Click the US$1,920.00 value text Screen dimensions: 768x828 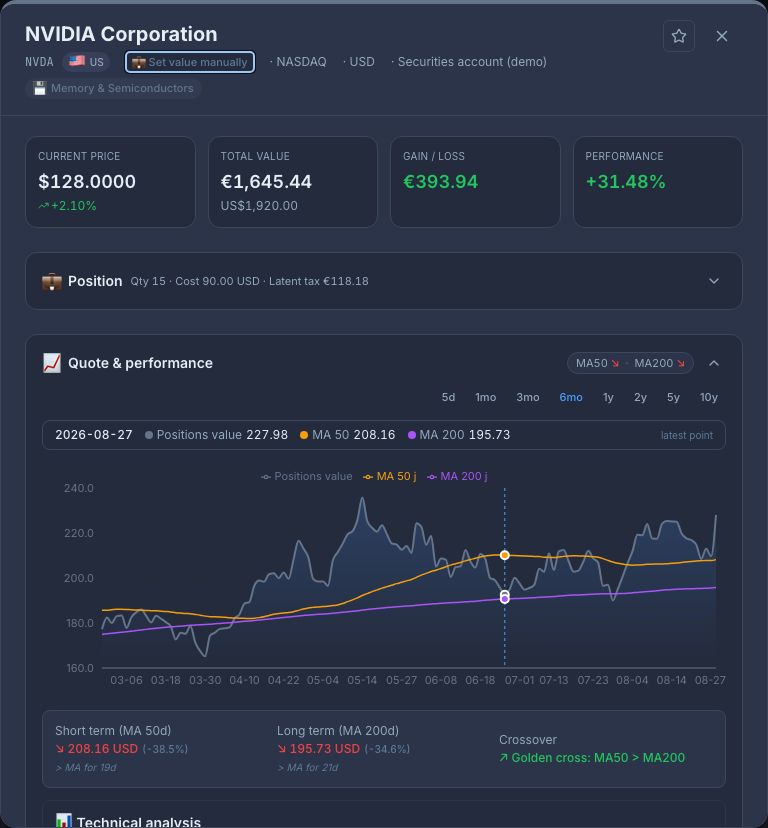[x=259, y=206]
